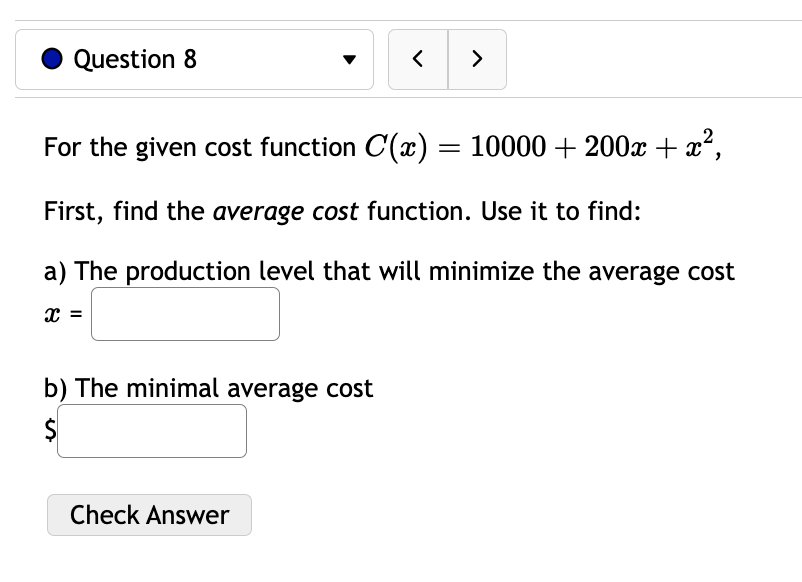Submit your work via Check Answer
This screenshot has width=802, height=582.
point(149,515)
